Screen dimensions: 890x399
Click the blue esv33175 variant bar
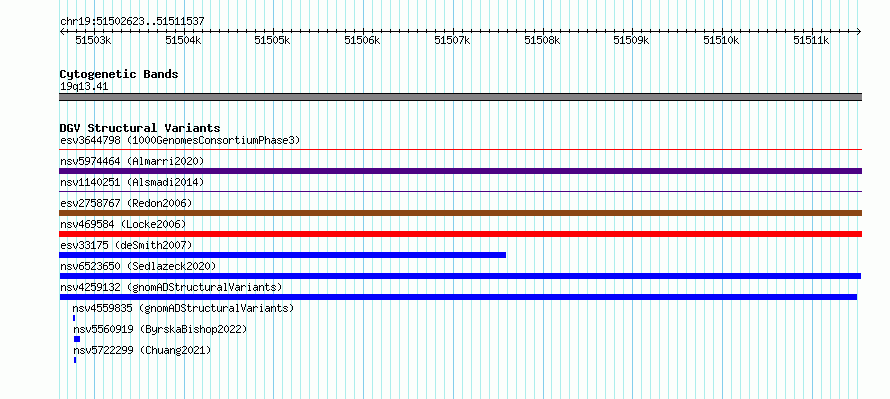click(282, 255)
